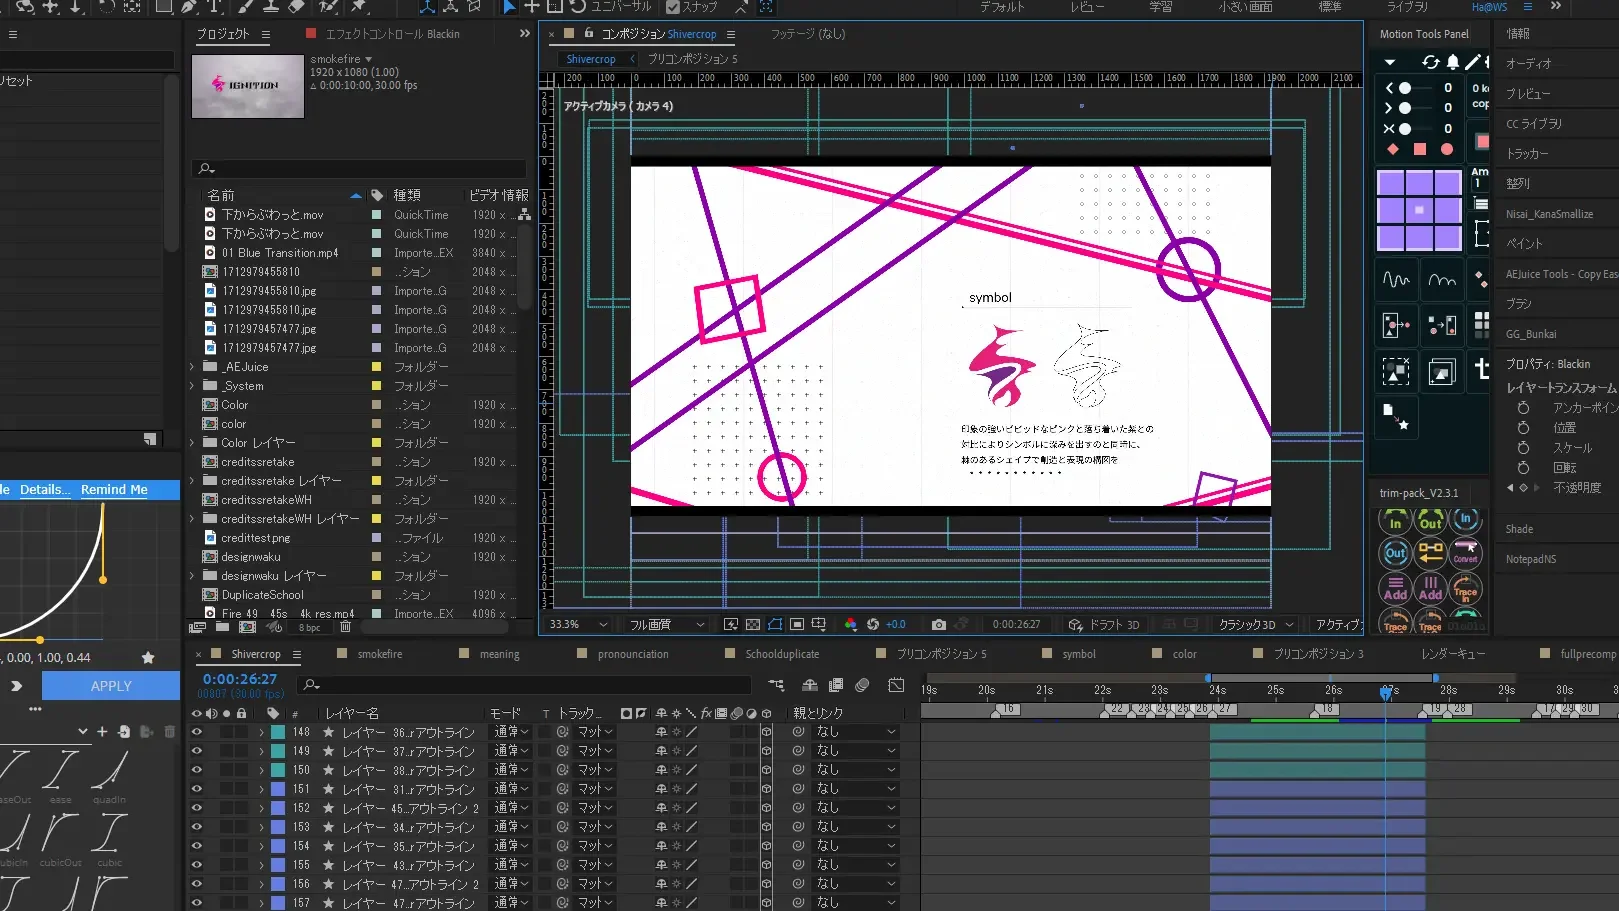Click the Motion Tools refresh icon
This screenshot has height=911, width=1619.
pyautogui.click(x=1431, y=62)
